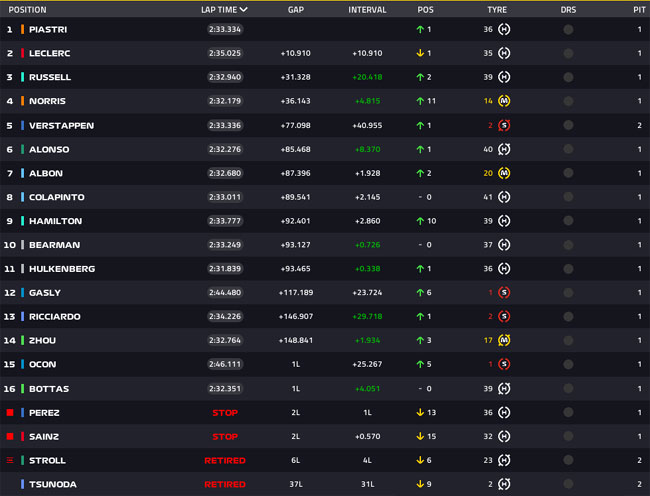The height and width of the screenshot is (496, 650).
Task: Click Verstappen's soft tyre icon
Action: (504, 125)
